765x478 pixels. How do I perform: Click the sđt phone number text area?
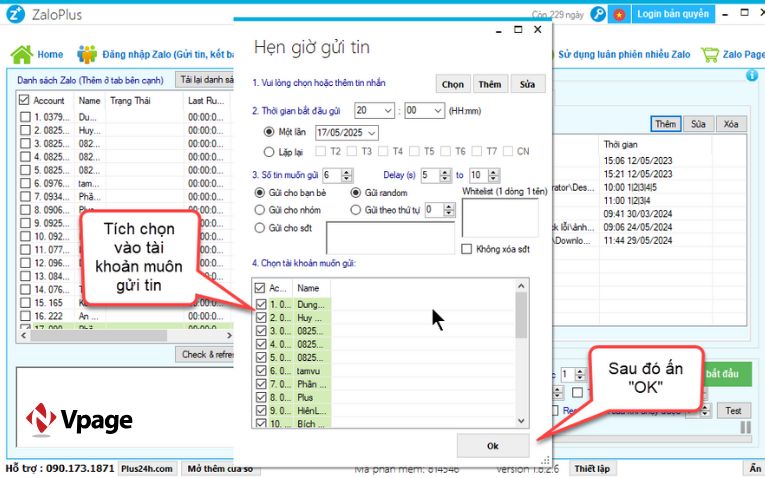coord(390,238)
